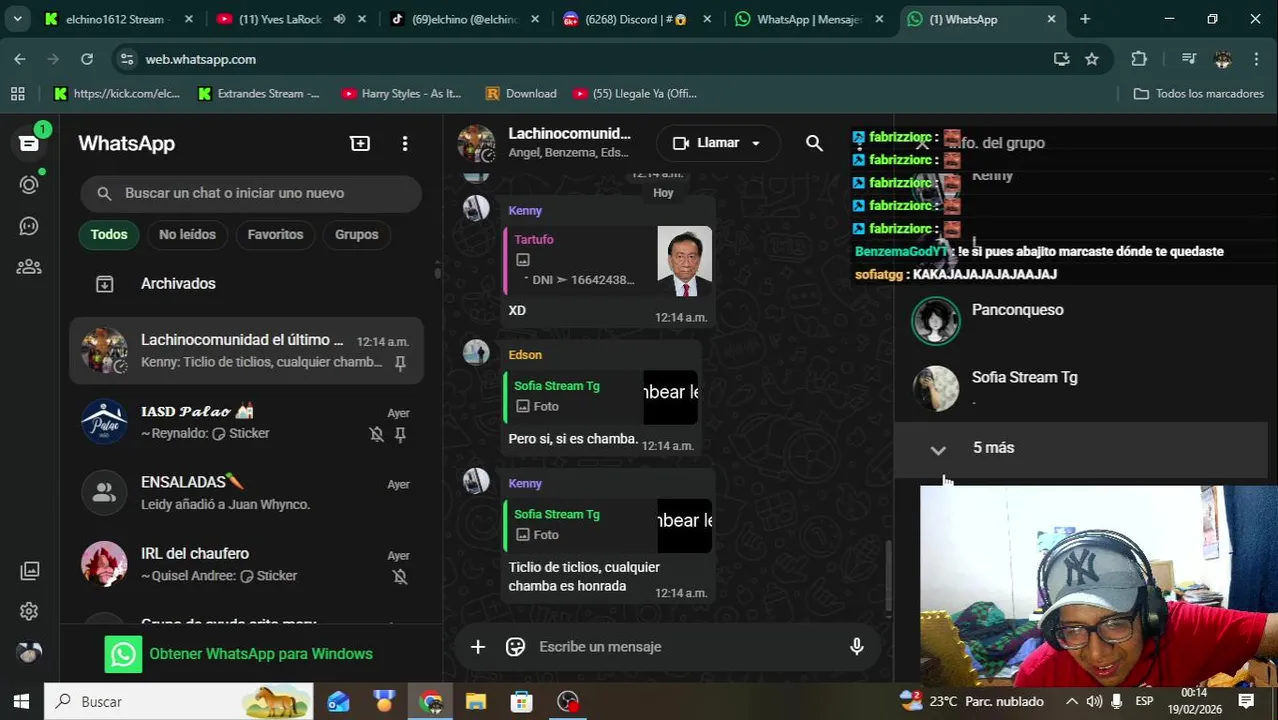Search inside the chat with magnifier icon
This screenshot has height=720, width=1278.
pyautogui.click(x=814, y=143)
